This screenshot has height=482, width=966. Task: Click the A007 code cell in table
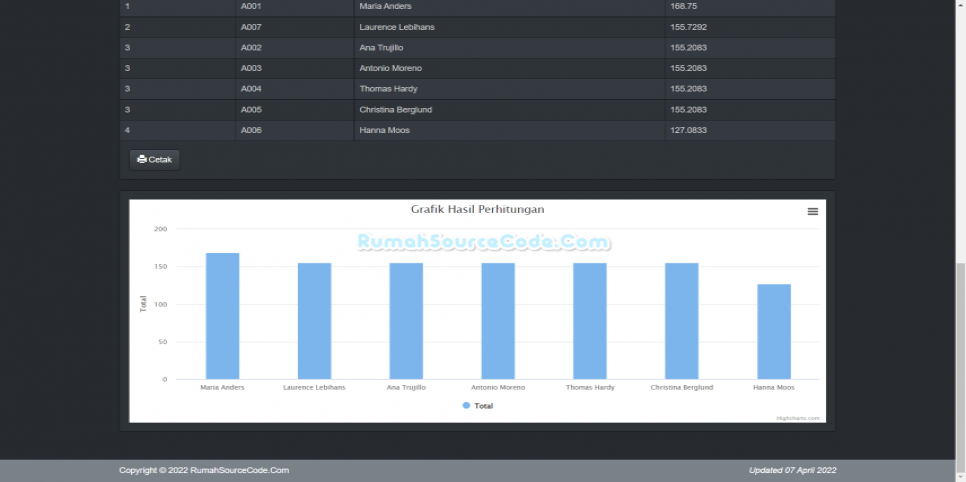click(x=251, y=27)
